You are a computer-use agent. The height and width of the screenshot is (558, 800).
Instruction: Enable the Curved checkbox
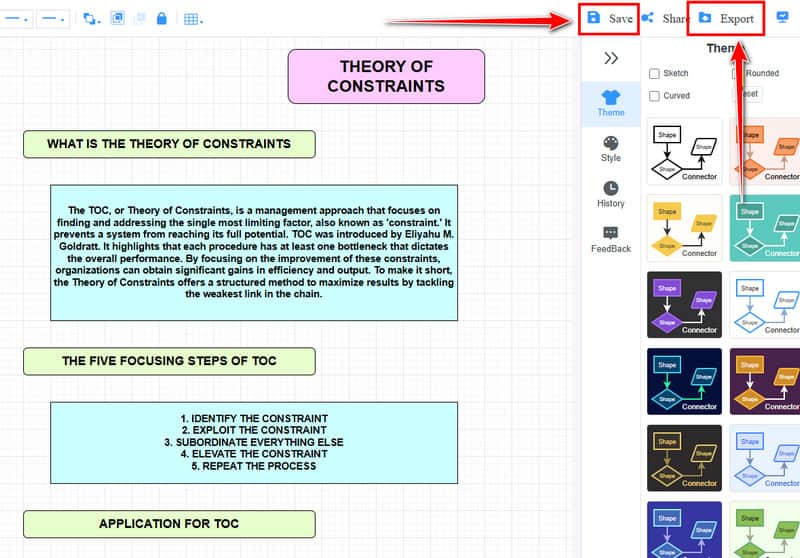654,96
